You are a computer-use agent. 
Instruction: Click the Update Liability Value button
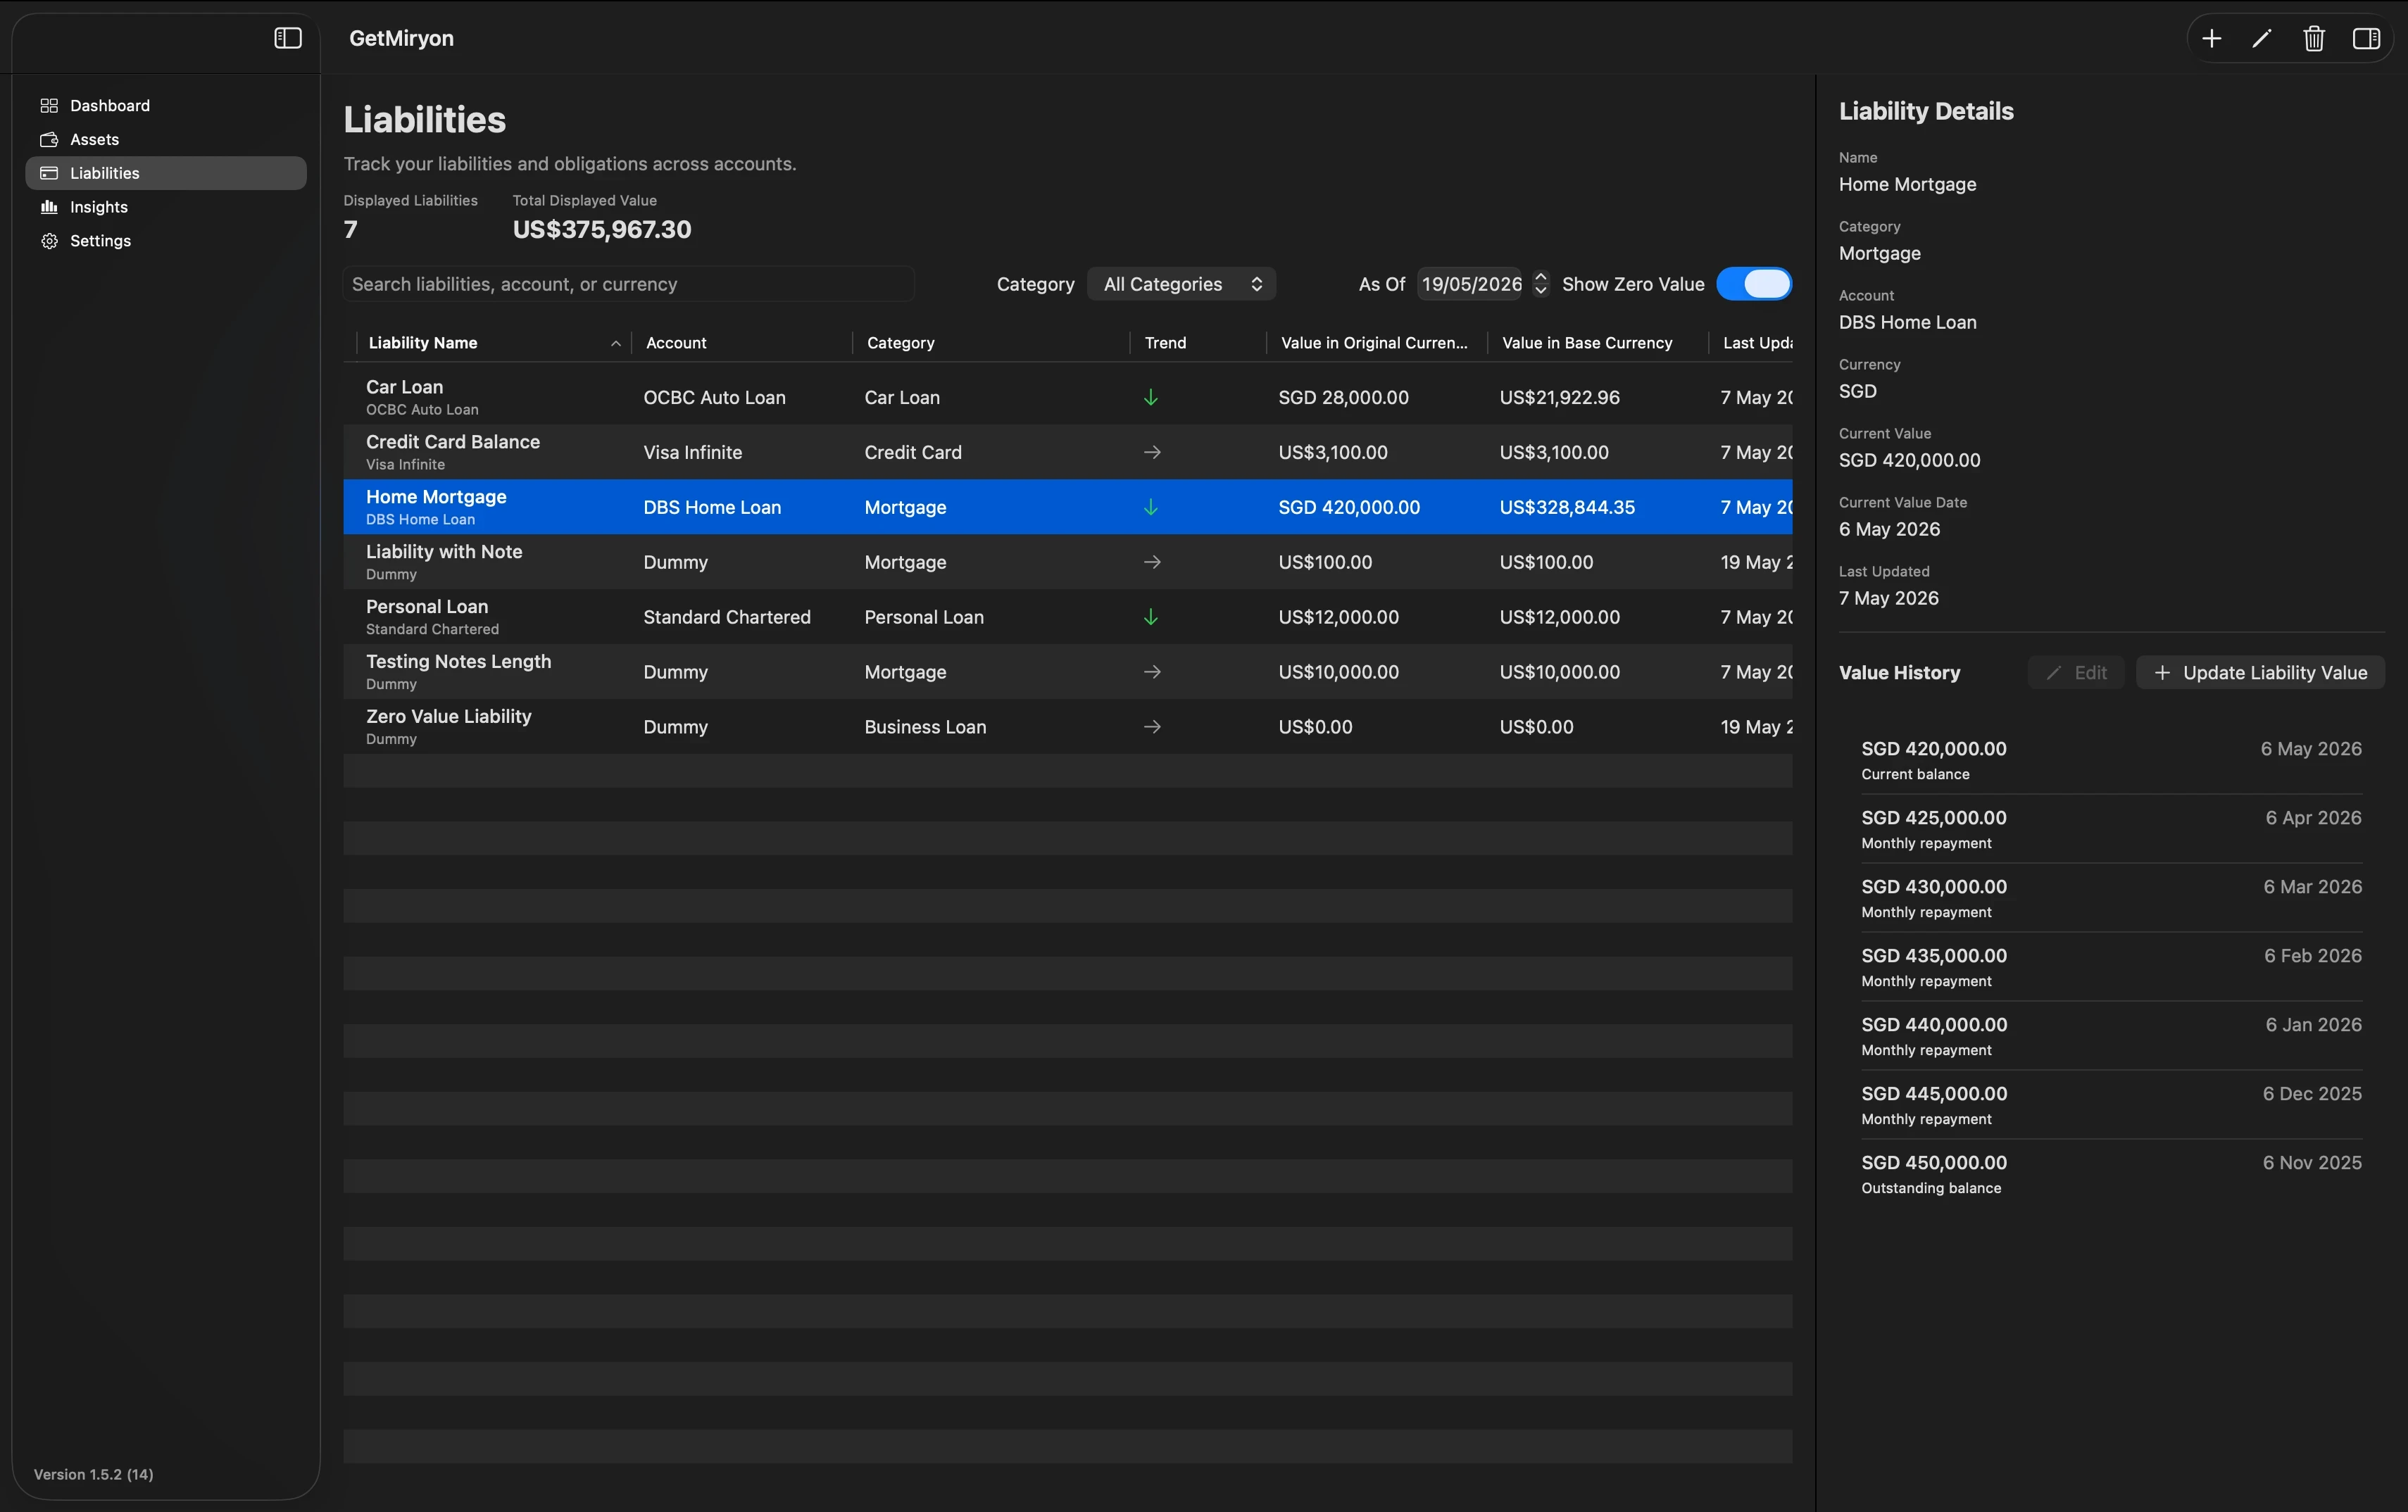click(x=2260, y=673)
